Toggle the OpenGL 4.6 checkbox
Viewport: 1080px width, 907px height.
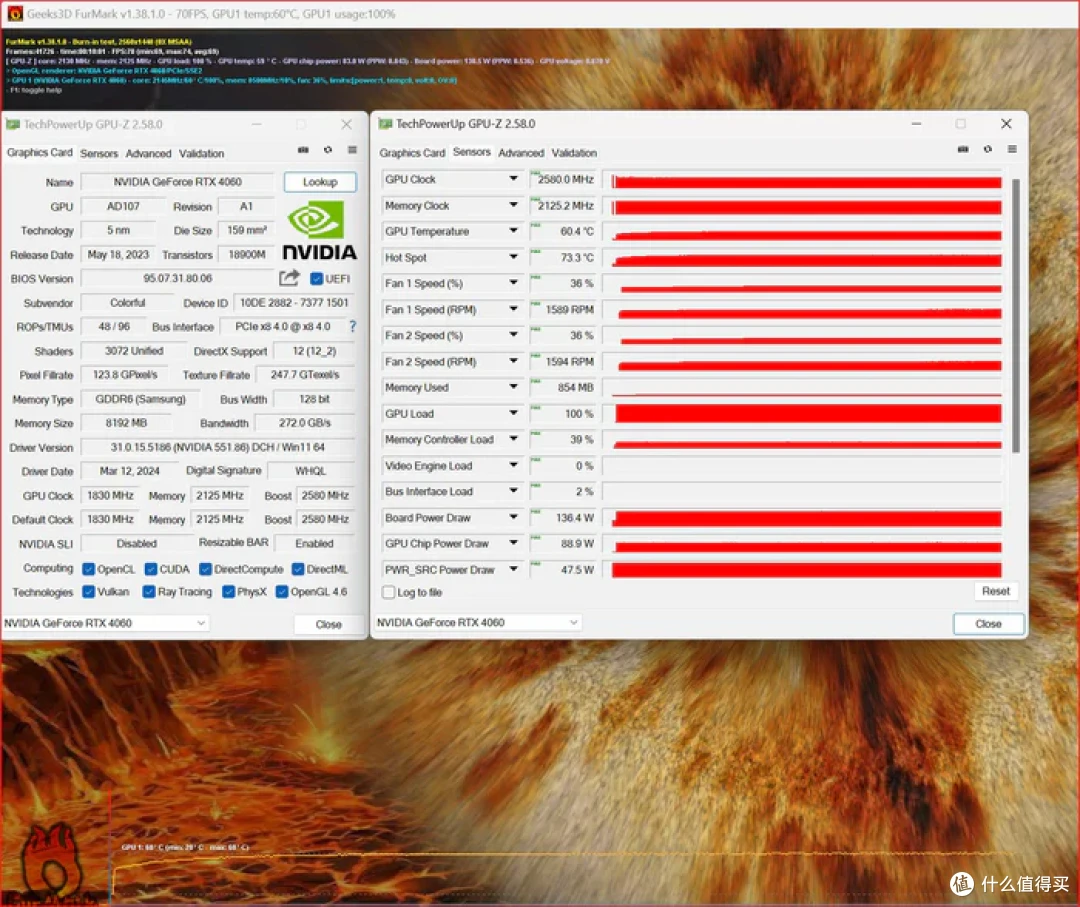(282, 592)
